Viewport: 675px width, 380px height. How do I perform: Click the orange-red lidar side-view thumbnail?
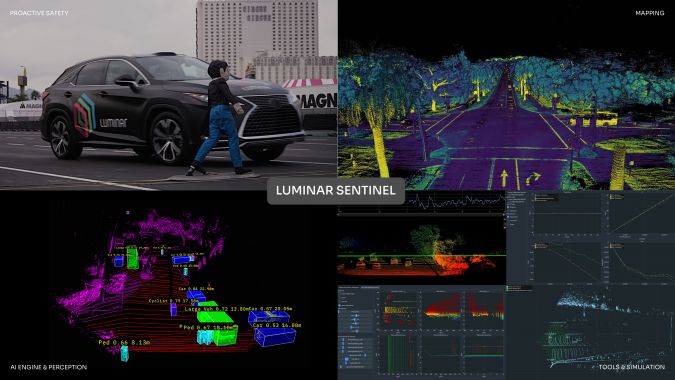tap(422, 250)
